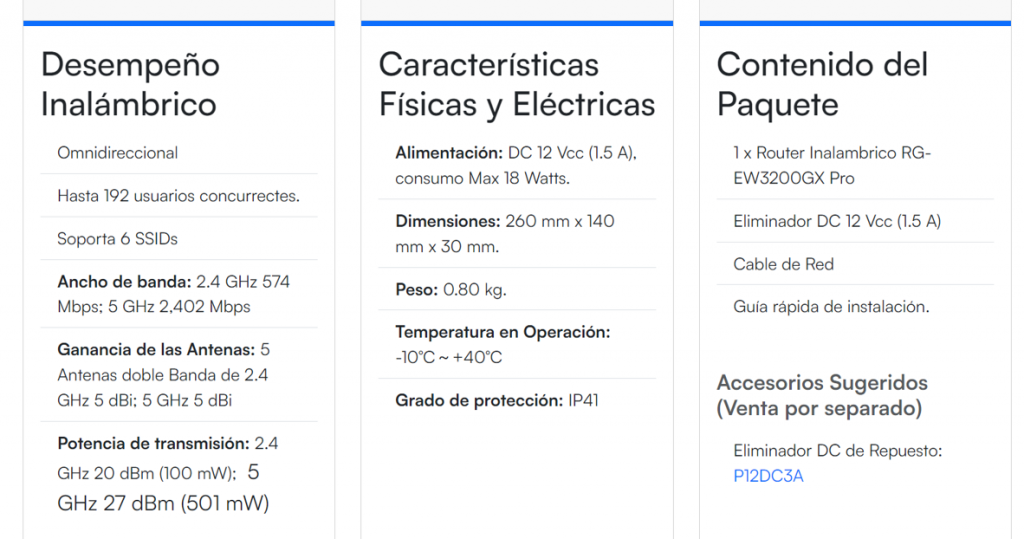Click the Ancho de banda label
Screen dimensions: 1024x539
pos(123,282)
